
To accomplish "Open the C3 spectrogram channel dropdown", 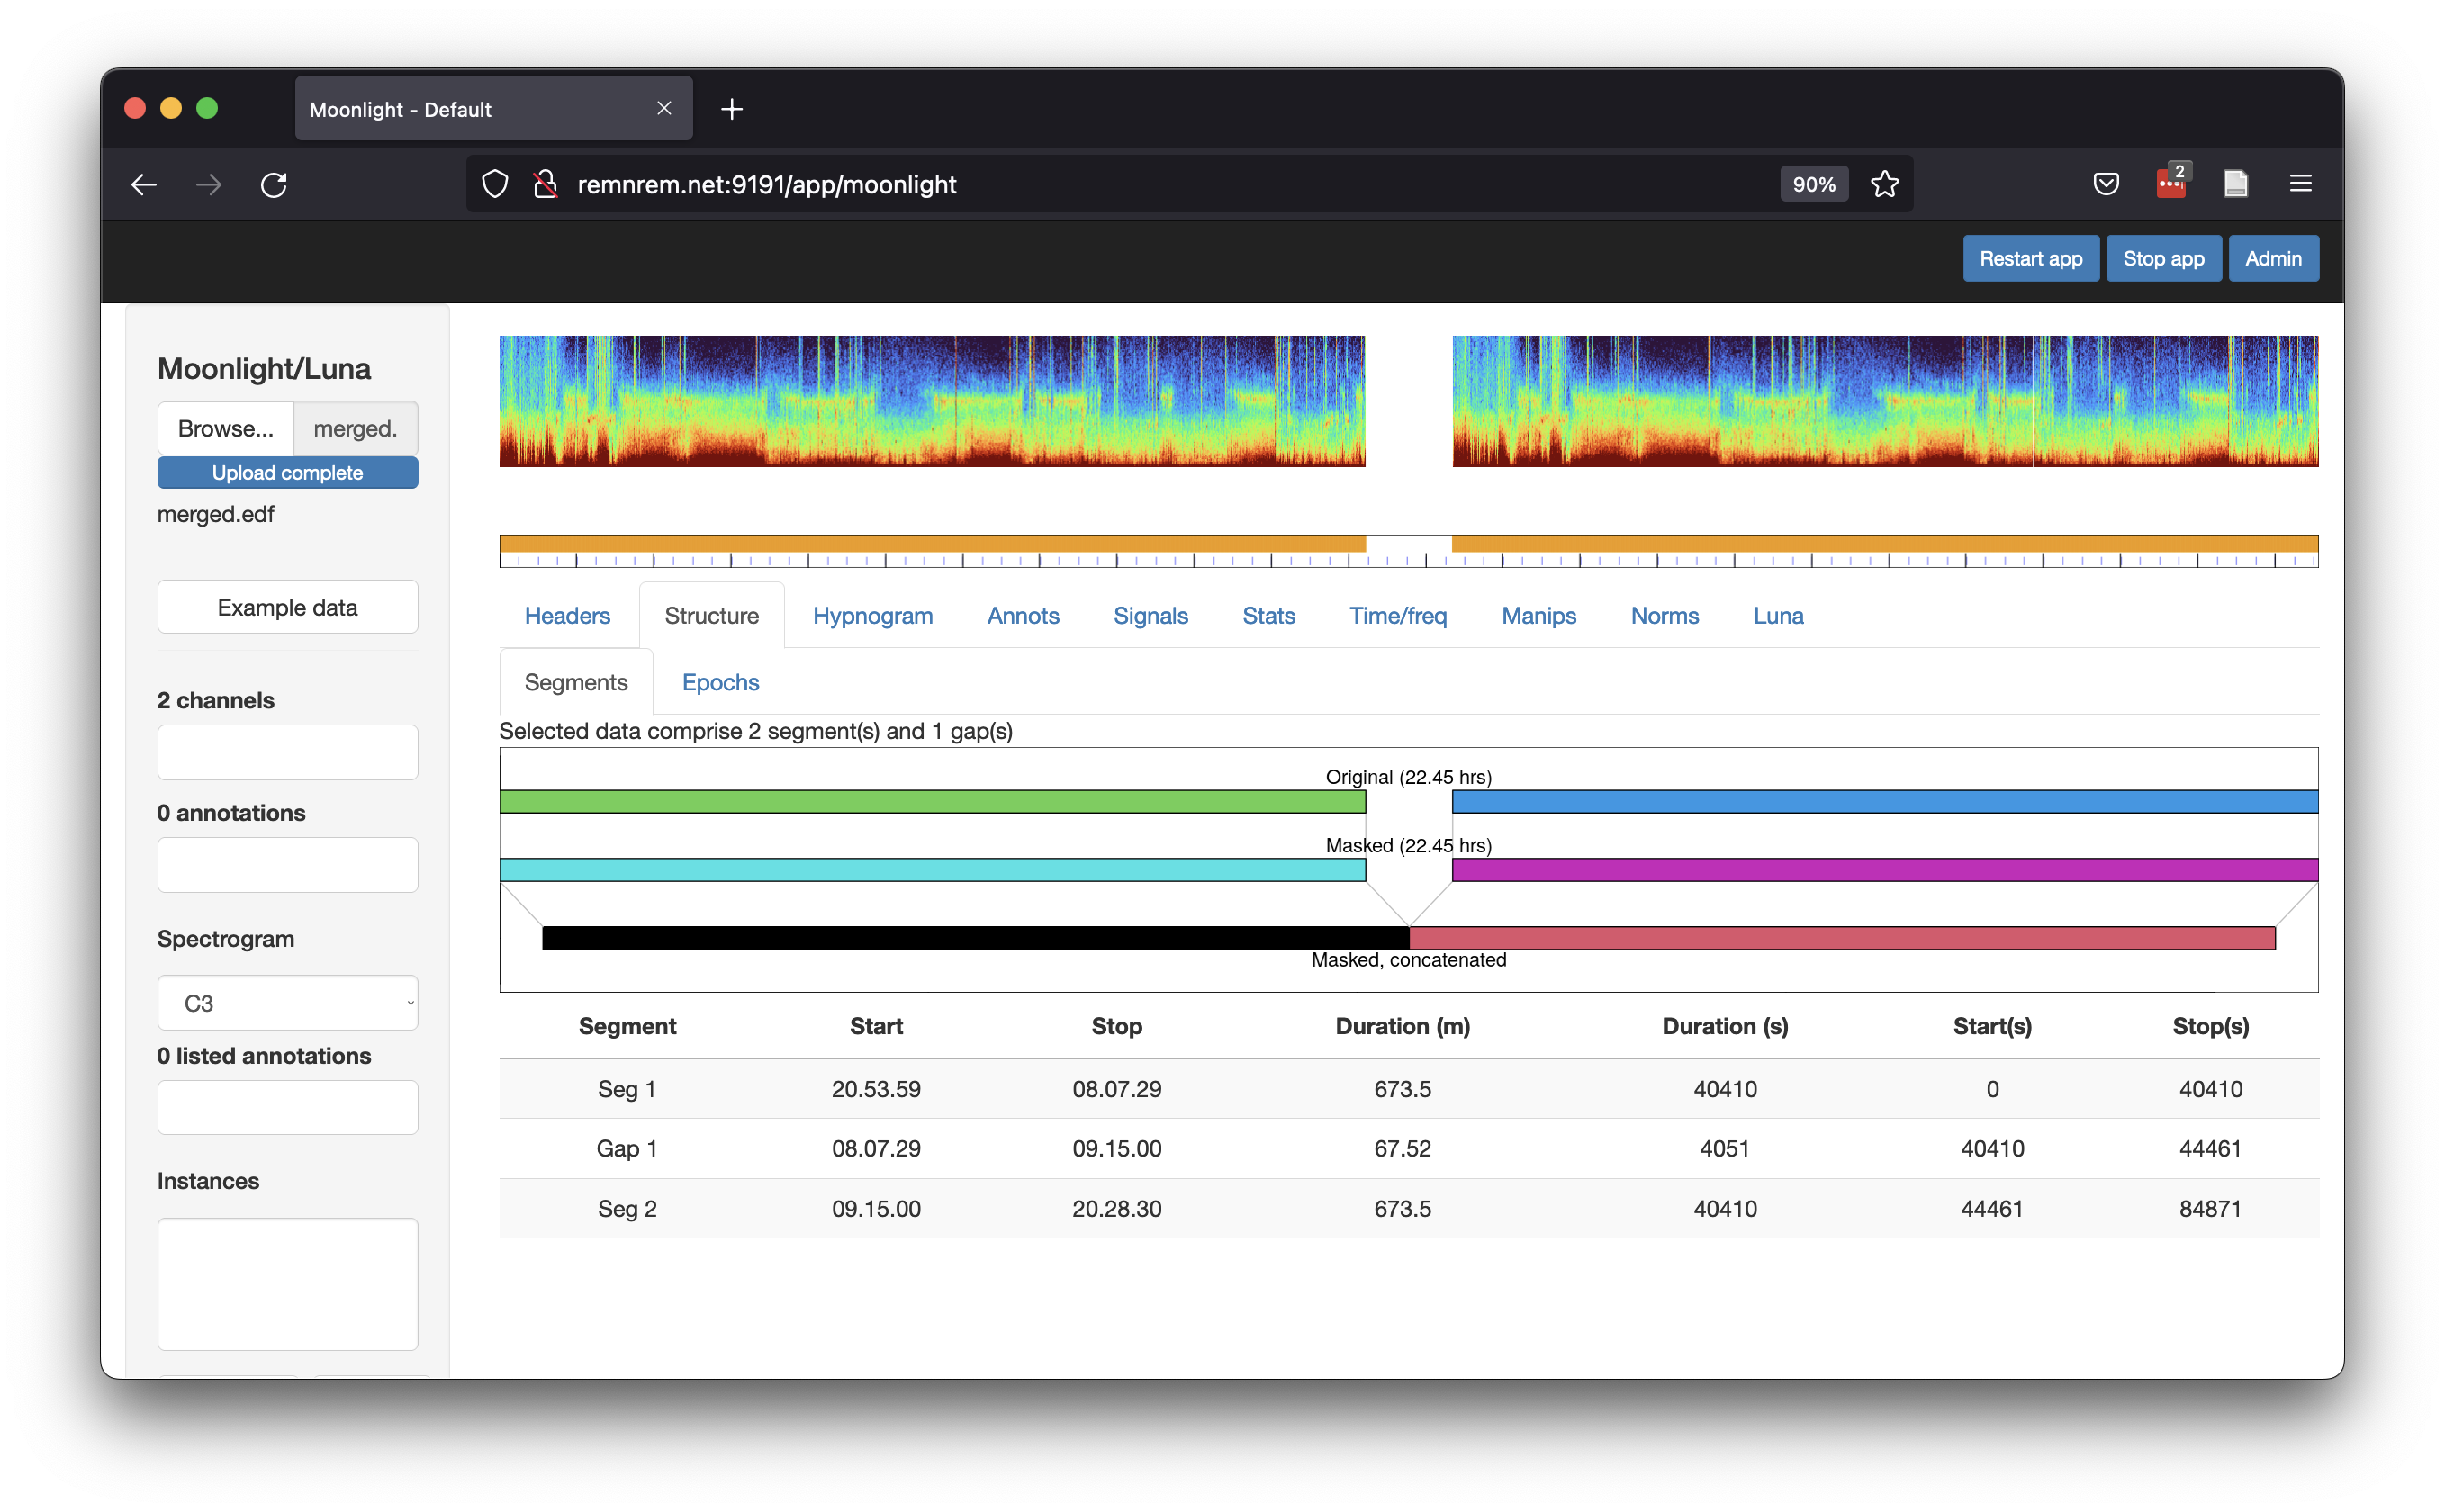I will [287, 1003].
